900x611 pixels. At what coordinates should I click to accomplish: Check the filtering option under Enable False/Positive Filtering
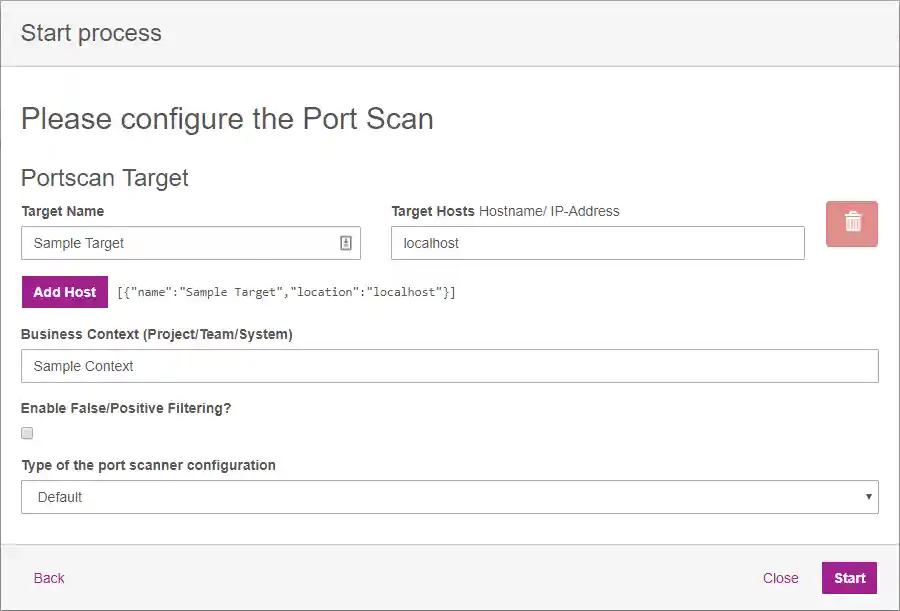26,433
